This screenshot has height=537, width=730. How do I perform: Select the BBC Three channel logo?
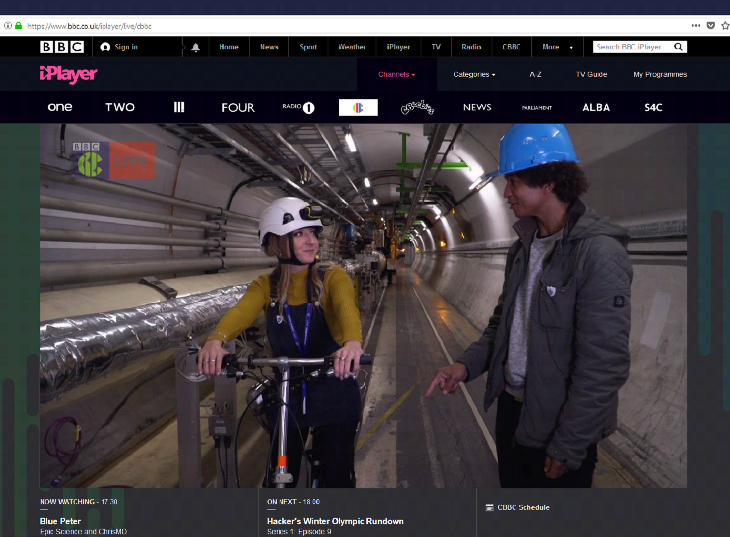tap(179, 107)
